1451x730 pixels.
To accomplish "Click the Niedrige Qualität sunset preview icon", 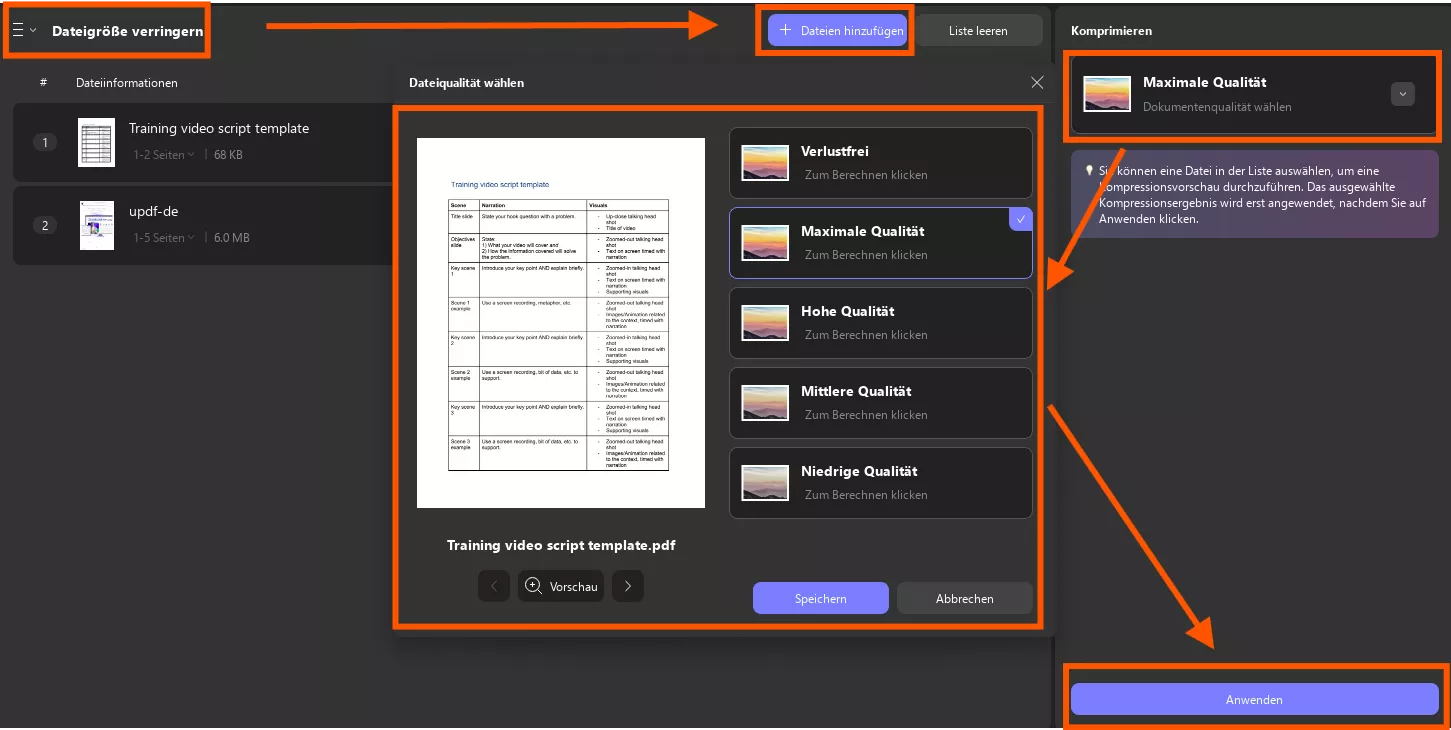I will (x=765, y=483).
